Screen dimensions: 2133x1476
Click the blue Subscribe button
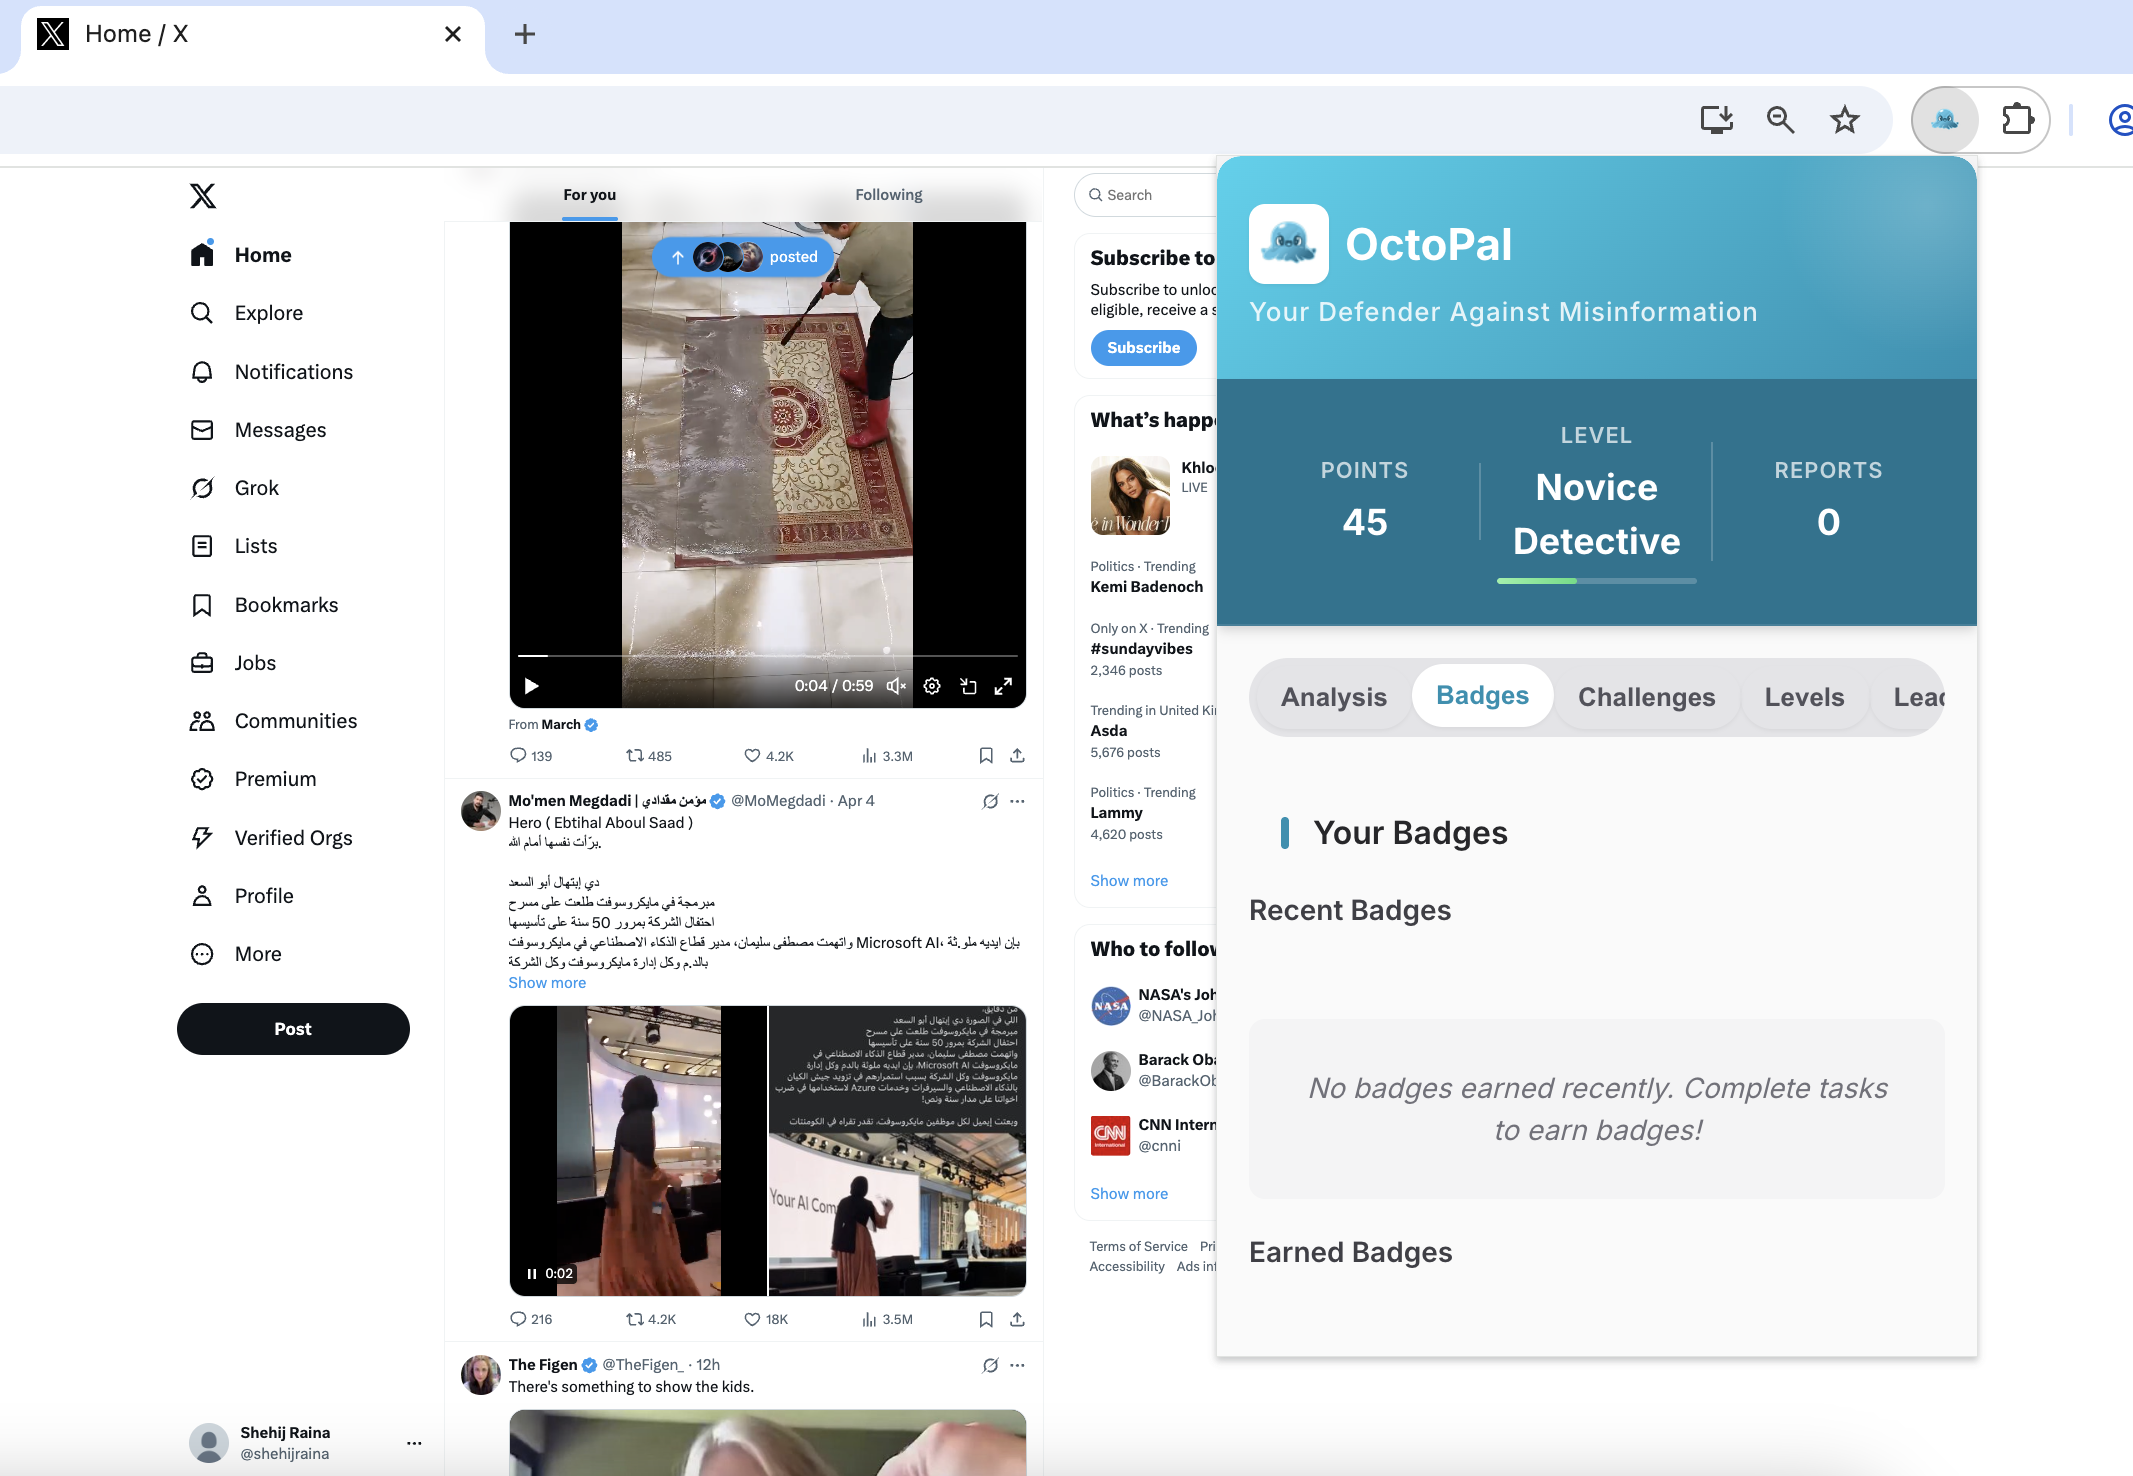point(1143,348)
